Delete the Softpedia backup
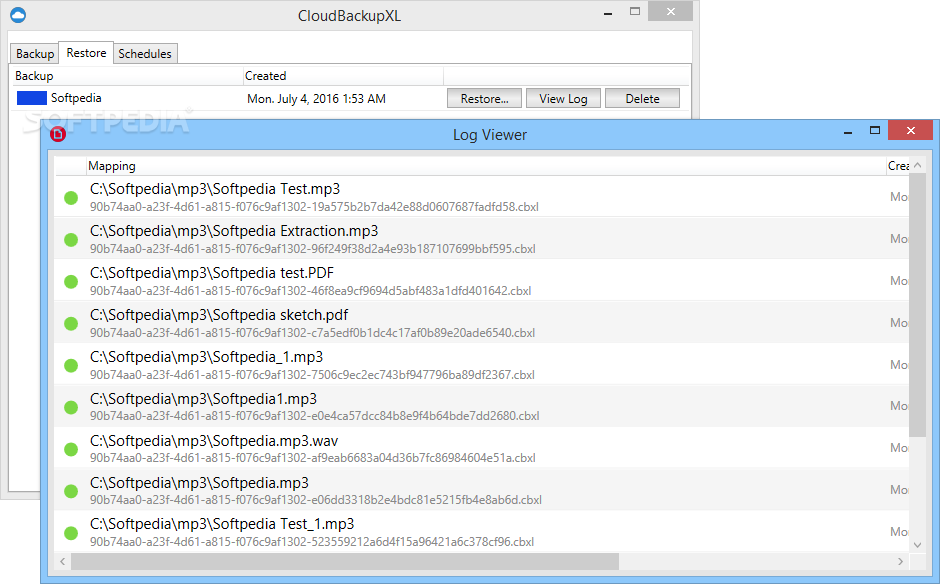The height and width of the screenshot is (584, 940). (x=642, y=98)
